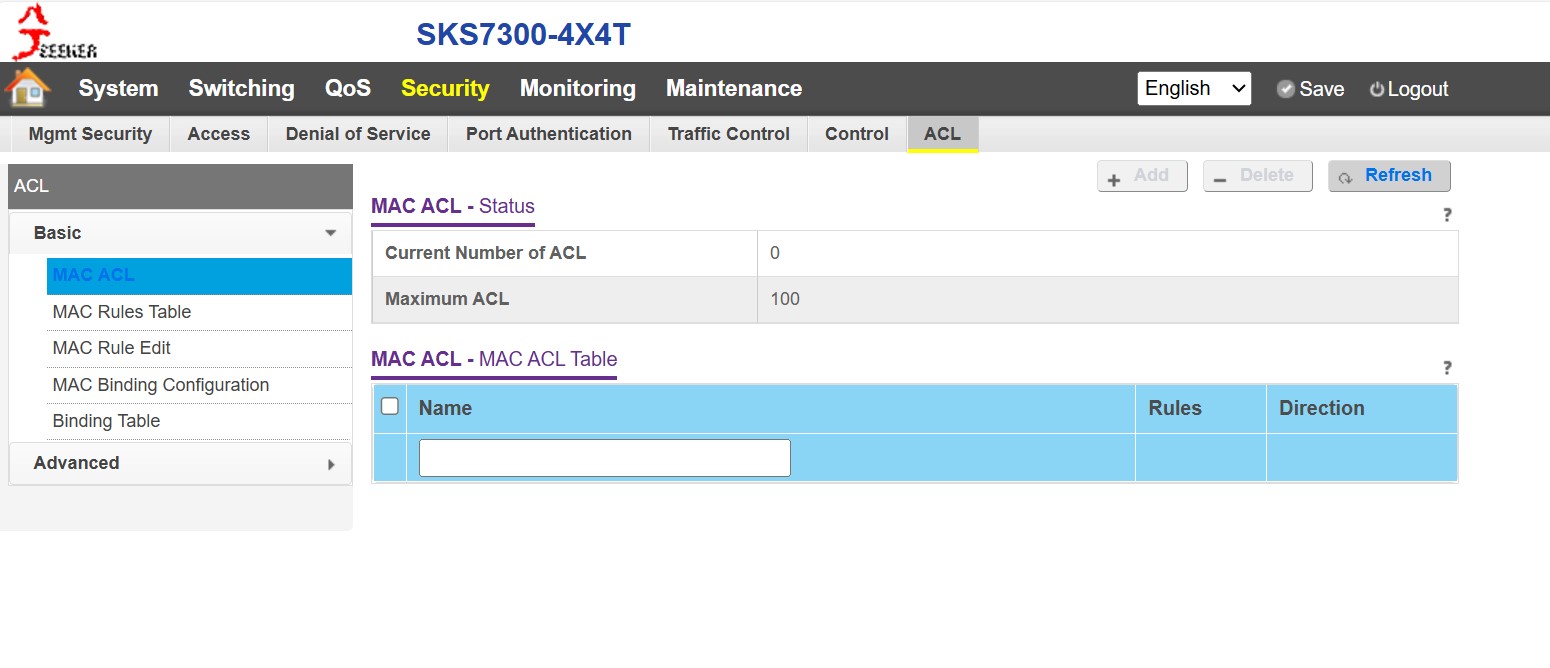Click help question mark beside MAC ACL Status
The image size is (1550, 668).
click(1446, 215)
